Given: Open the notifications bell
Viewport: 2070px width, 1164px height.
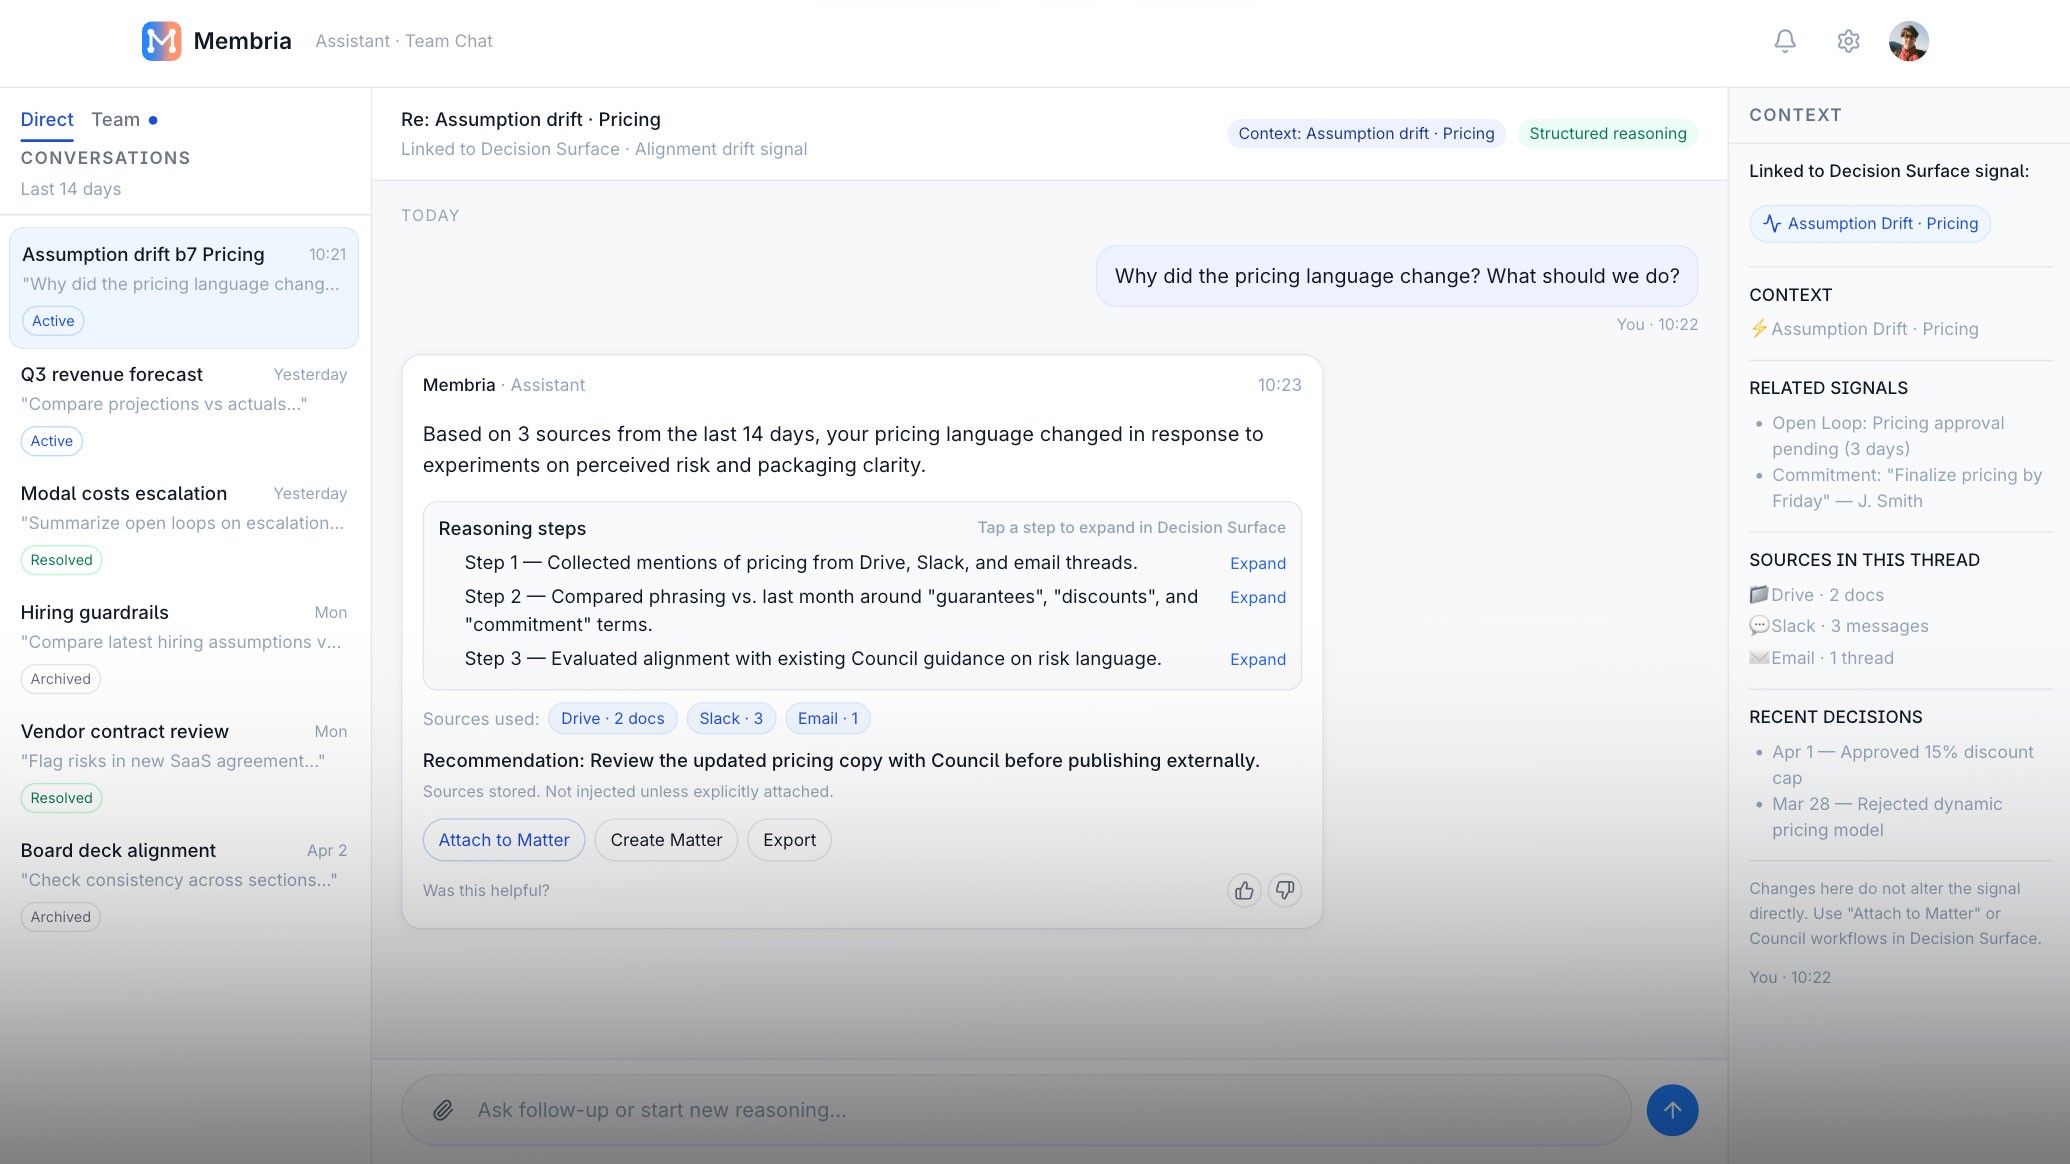Looking at the screenshot, I should 1784,41.
